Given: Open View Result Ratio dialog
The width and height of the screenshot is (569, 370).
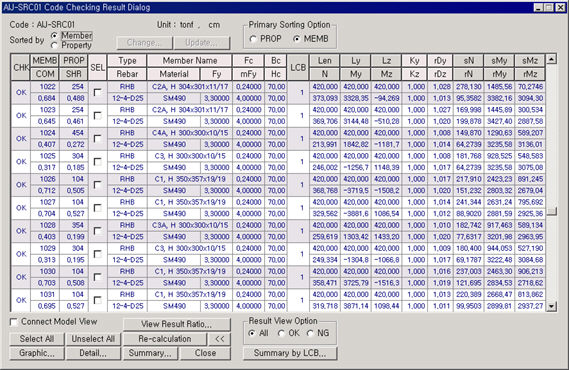Looking at the screenshot, I should 177,324.
